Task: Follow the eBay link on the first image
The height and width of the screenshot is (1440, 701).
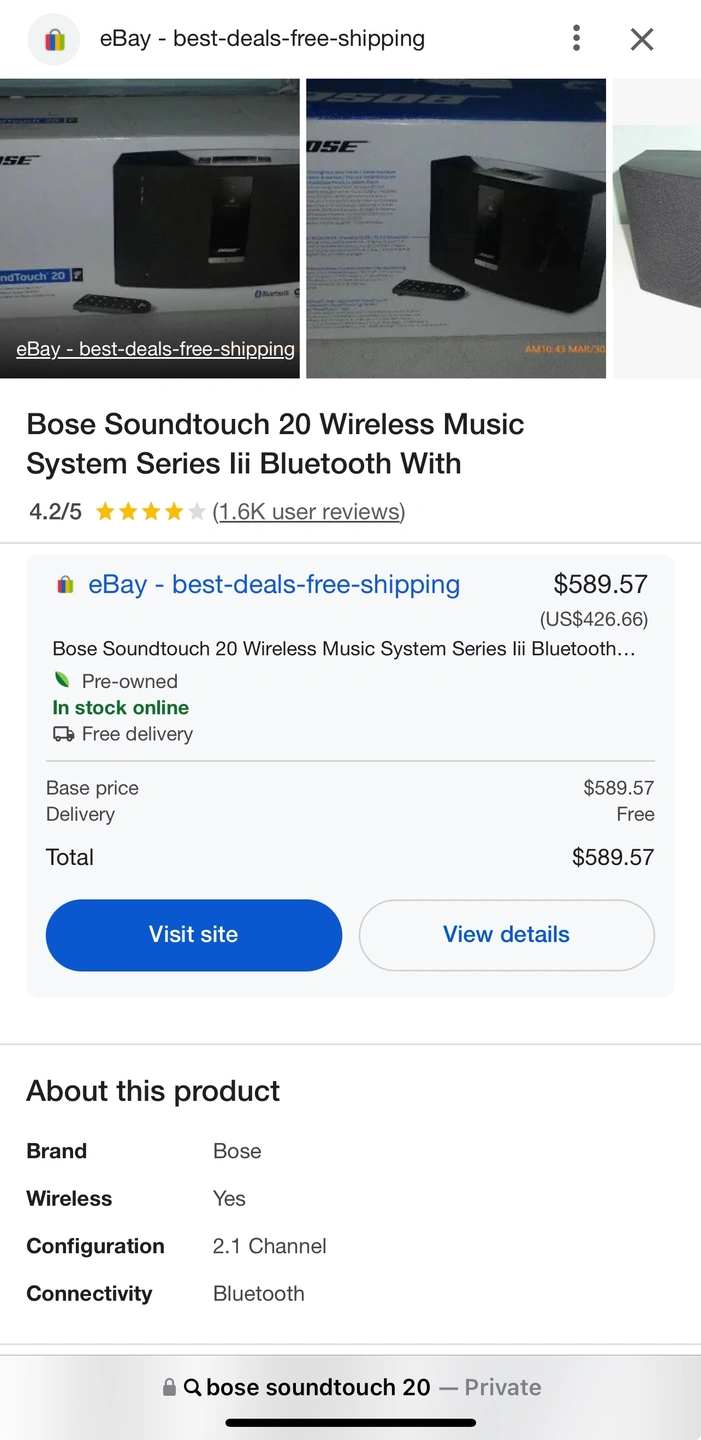Action: [155, 349]
